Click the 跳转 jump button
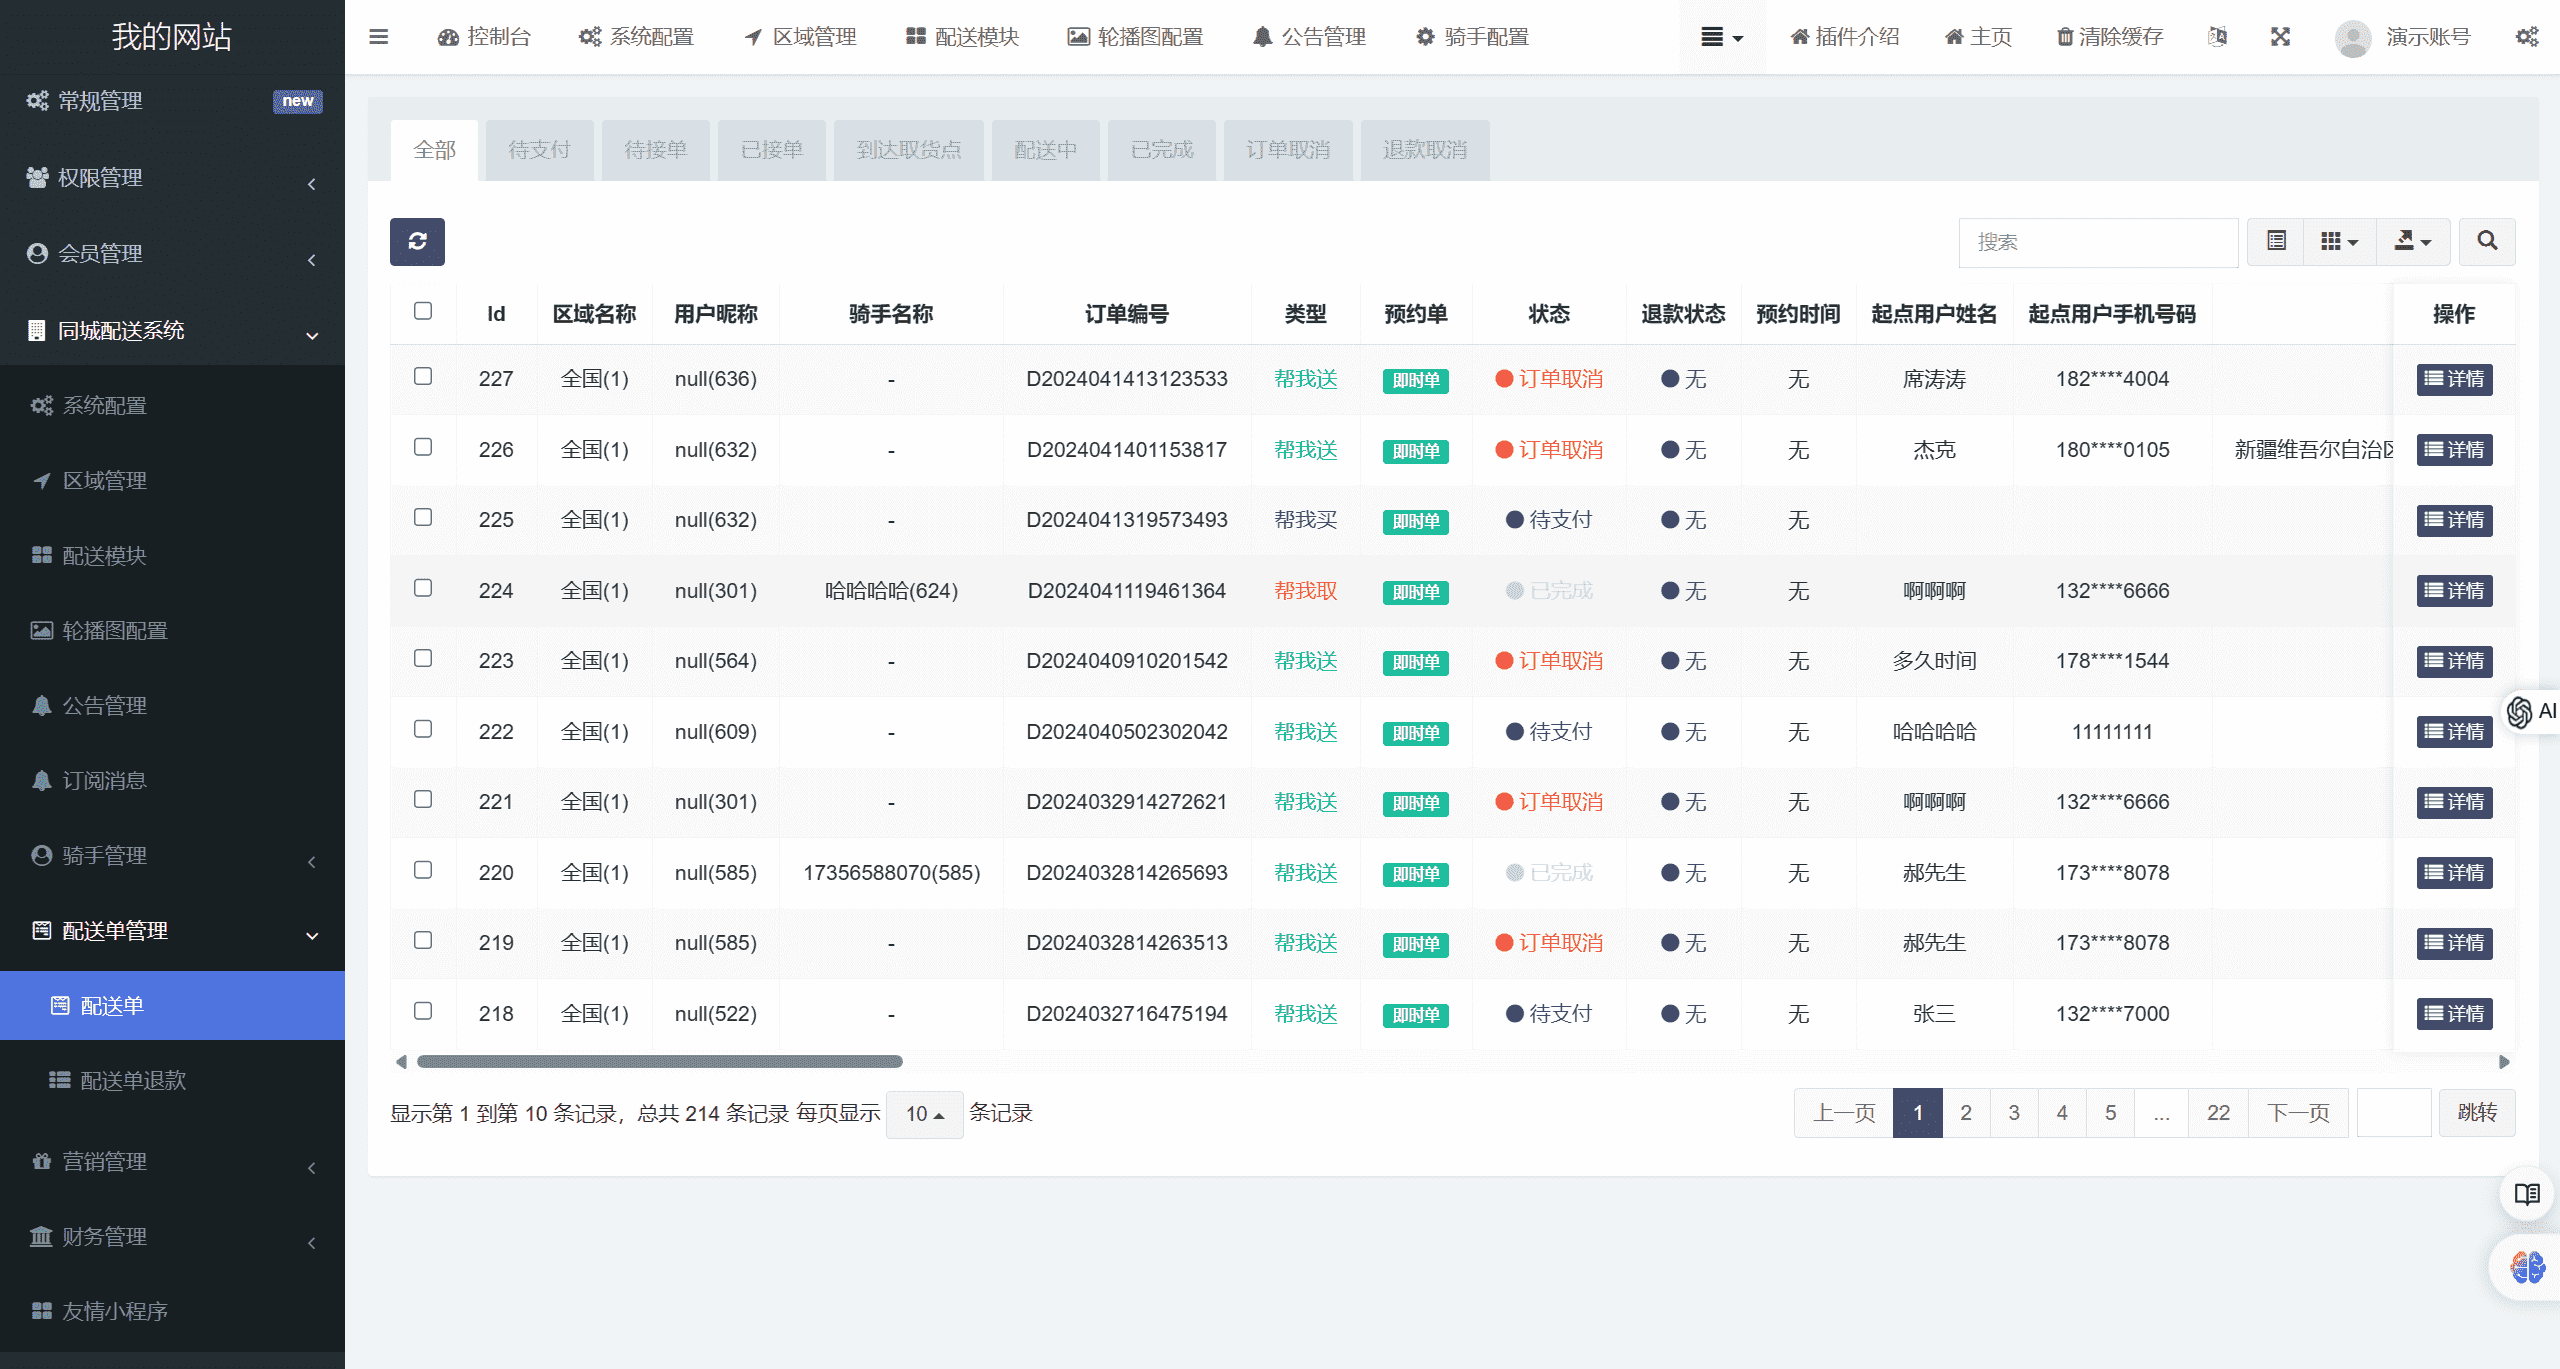The height and width of the screenshot is (1369, 2560). [2477, 1113]
